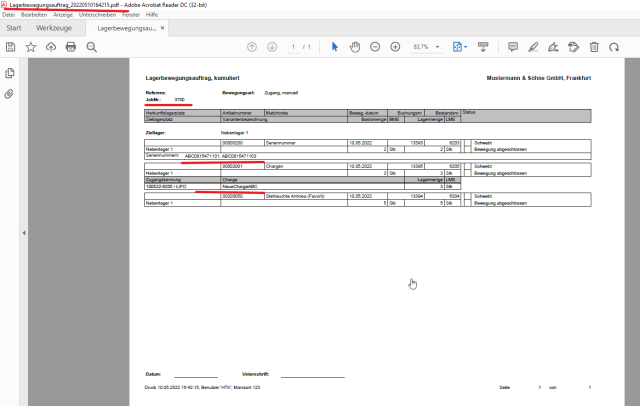
Task: Activate the Hand pan tool
Action: pyautogui.click(x=355, y=47)
